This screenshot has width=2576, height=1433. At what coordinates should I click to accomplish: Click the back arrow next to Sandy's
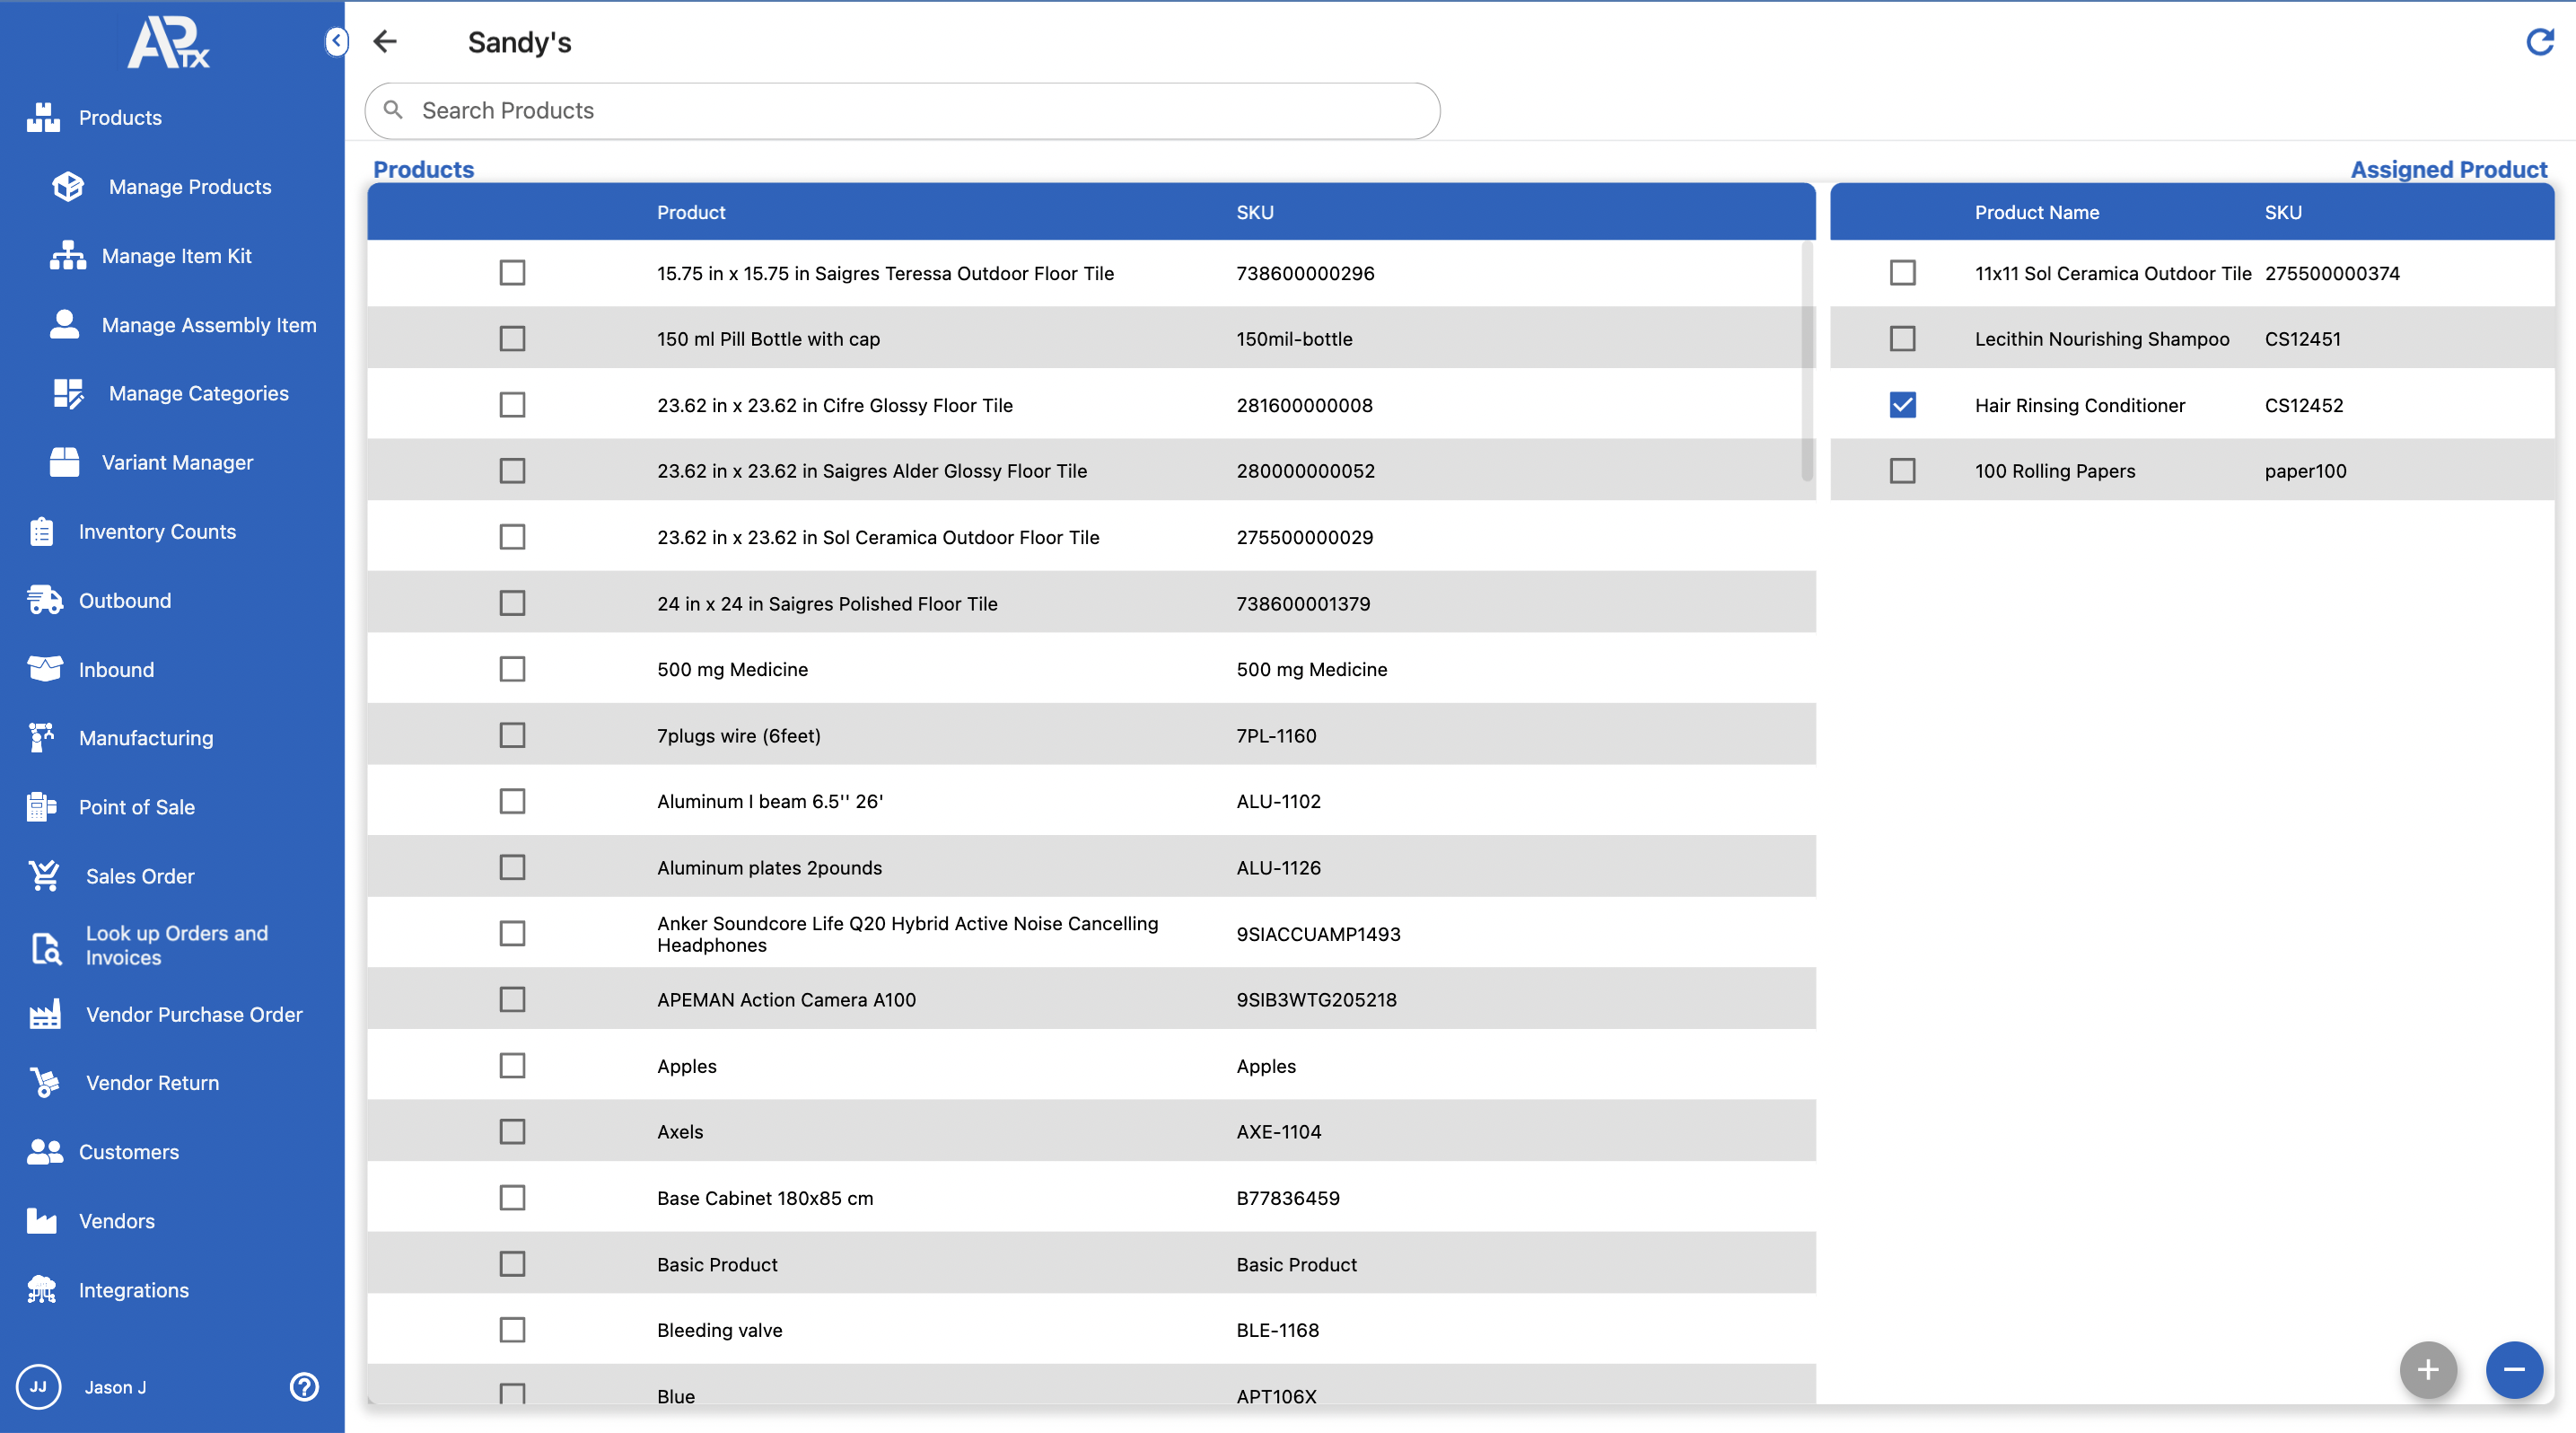[x=385, y=42]
